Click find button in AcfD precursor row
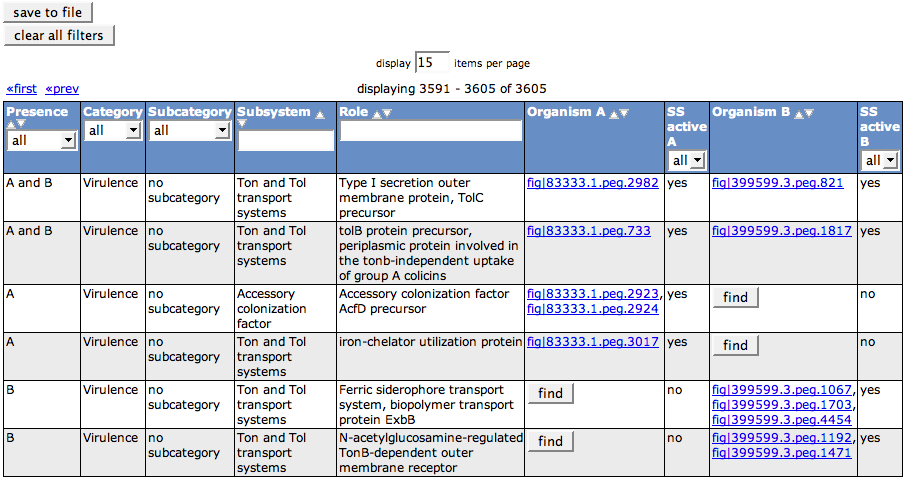The image size is (903, 477). [735, 297]
